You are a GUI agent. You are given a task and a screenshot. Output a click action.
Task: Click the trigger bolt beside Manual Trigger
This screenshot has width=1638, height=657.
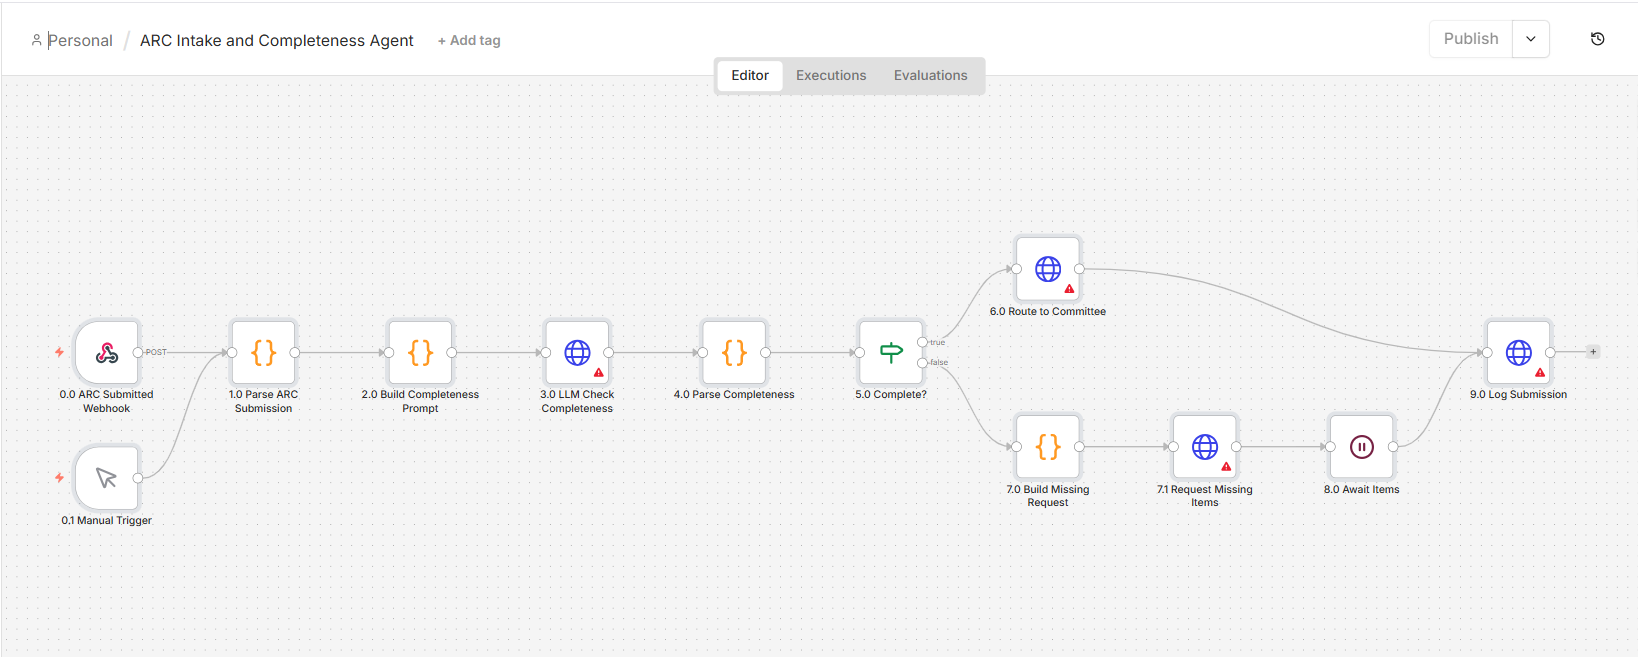tap(60, 478)
